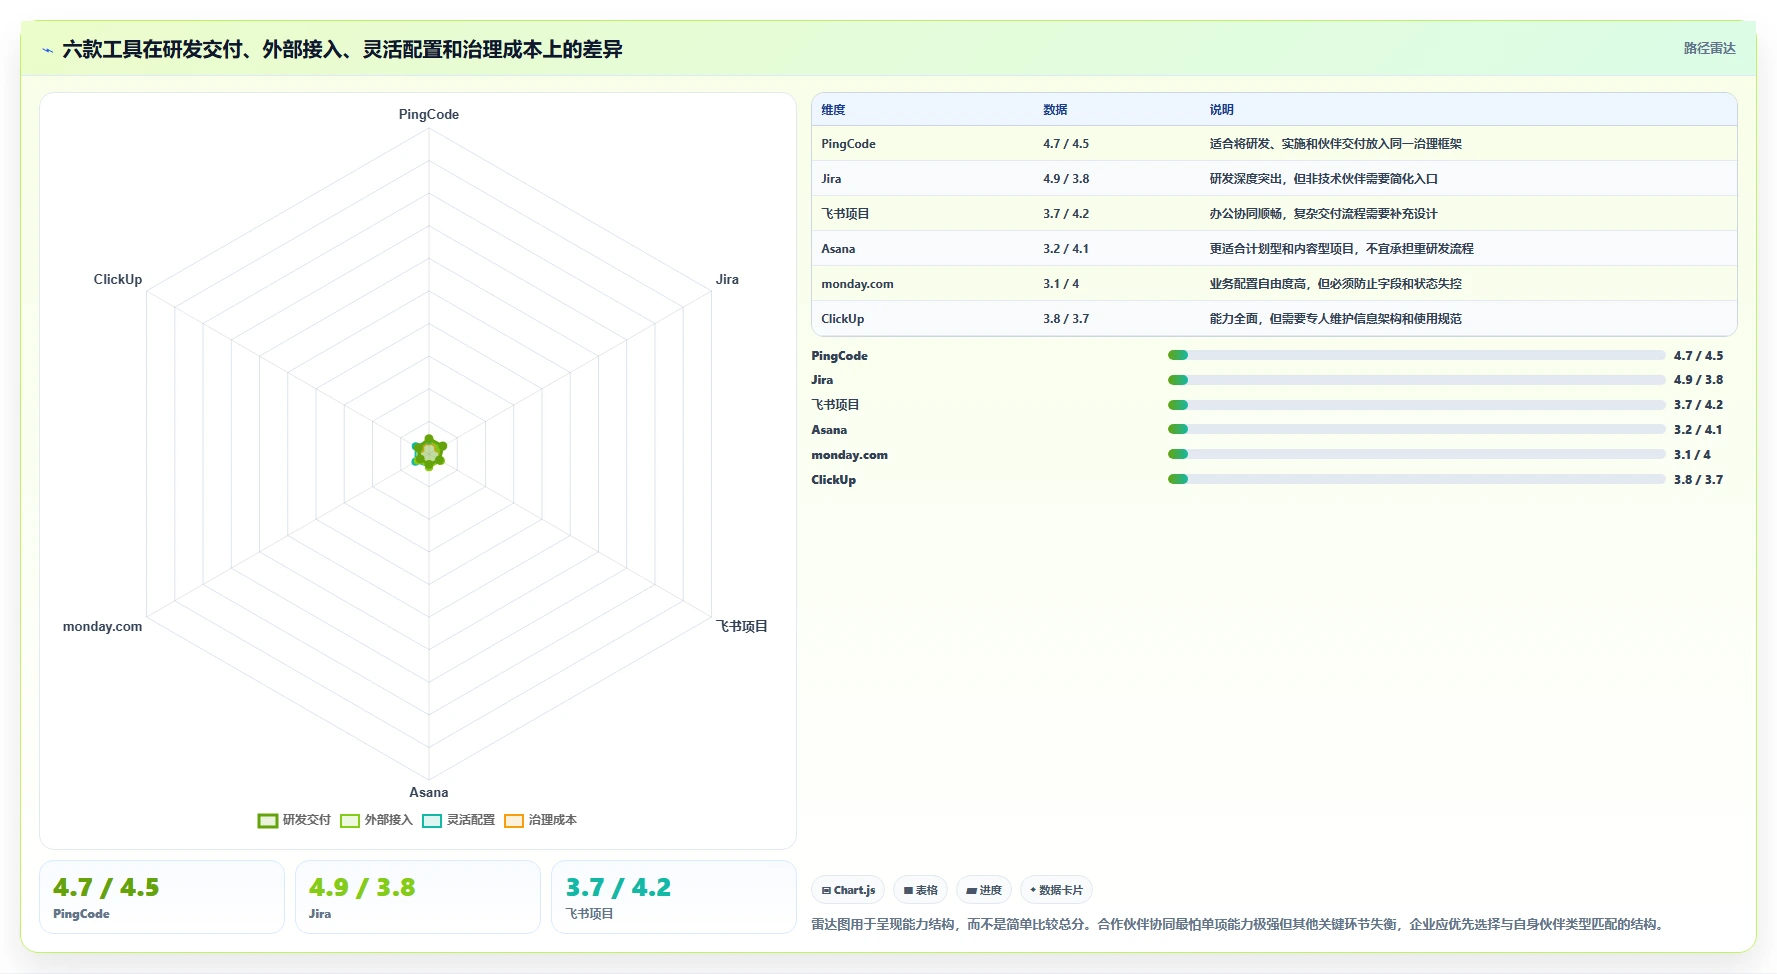Toggle 灵活配置 legend series
The height and width of the screenshot is (974, 1777).
(458, 820)
